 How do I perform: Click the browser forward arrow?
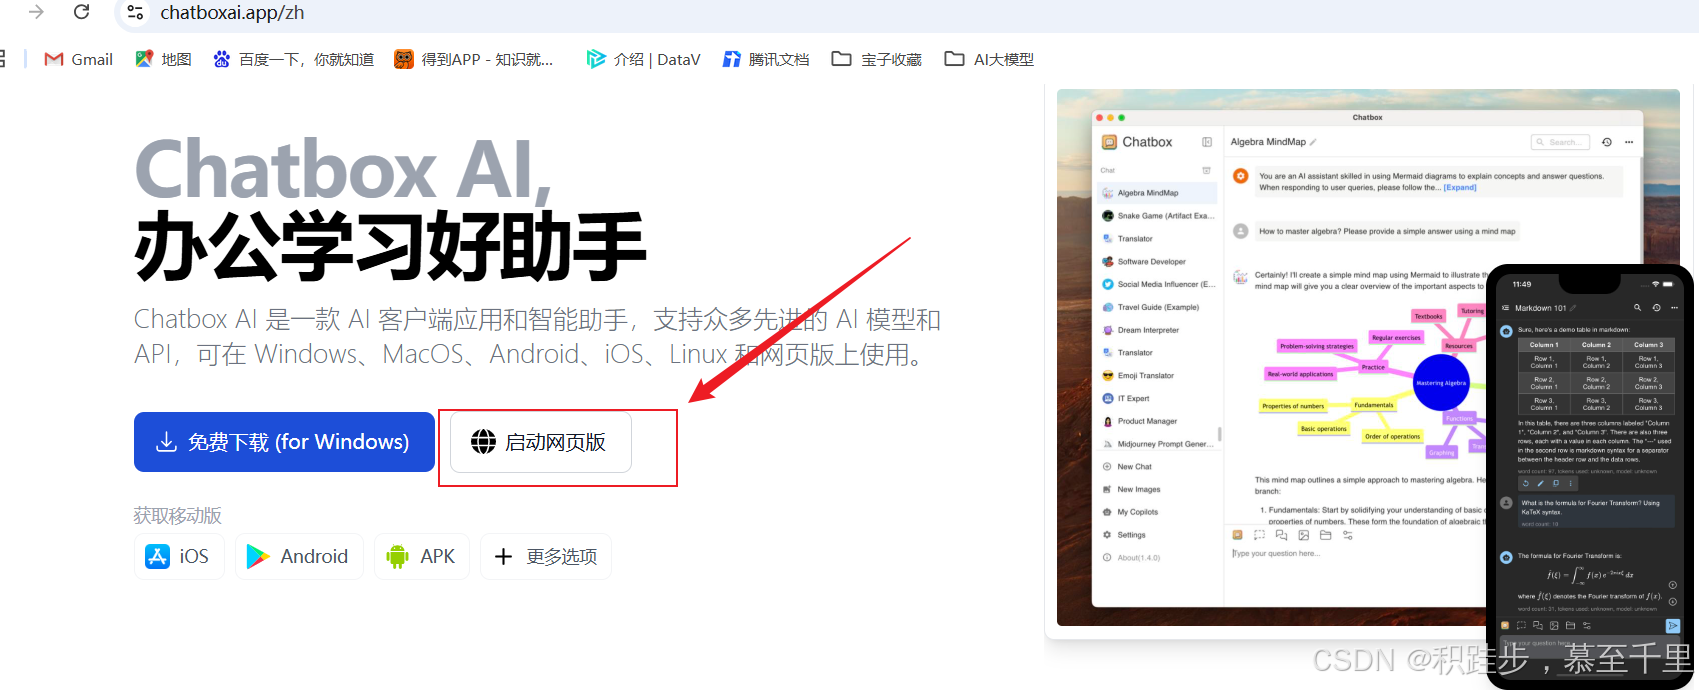(x=37, y=12)
